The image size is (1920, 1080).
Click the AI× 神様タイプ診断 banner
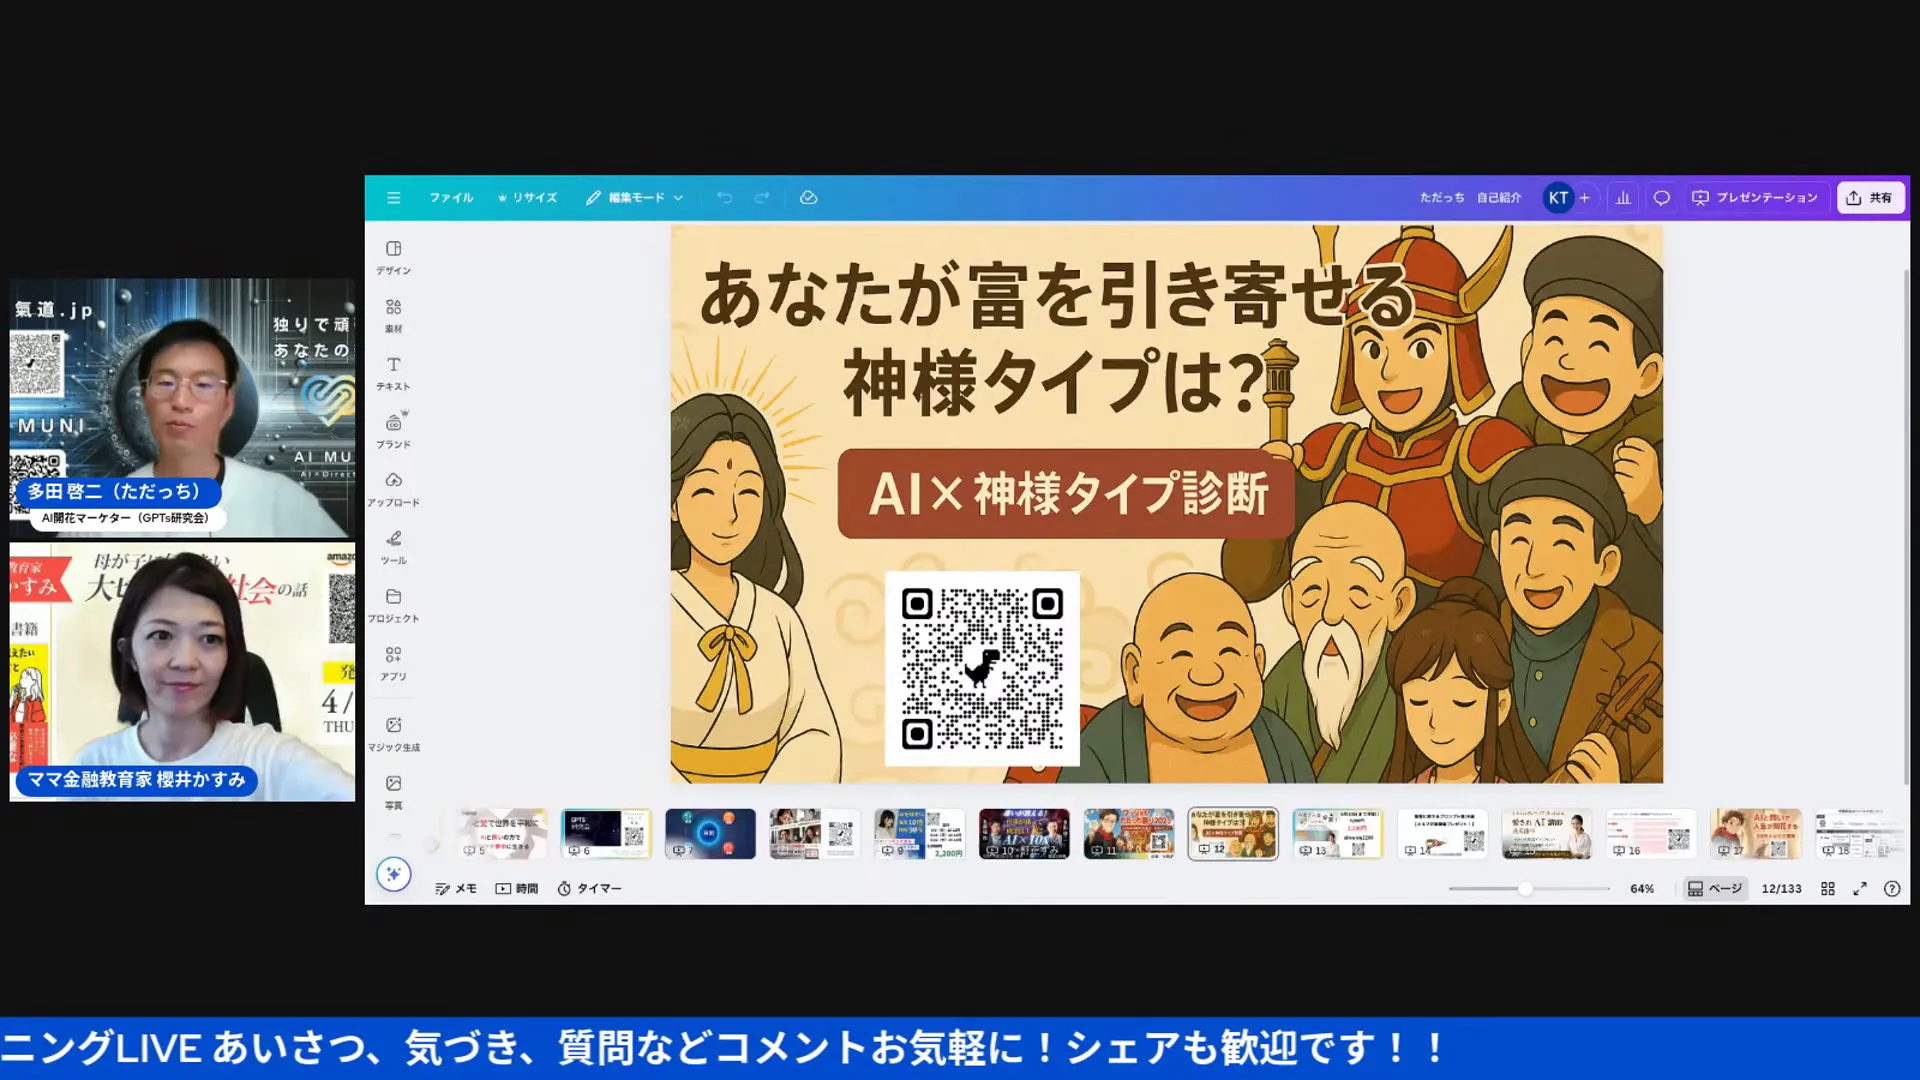click(x=1066, y=494)
